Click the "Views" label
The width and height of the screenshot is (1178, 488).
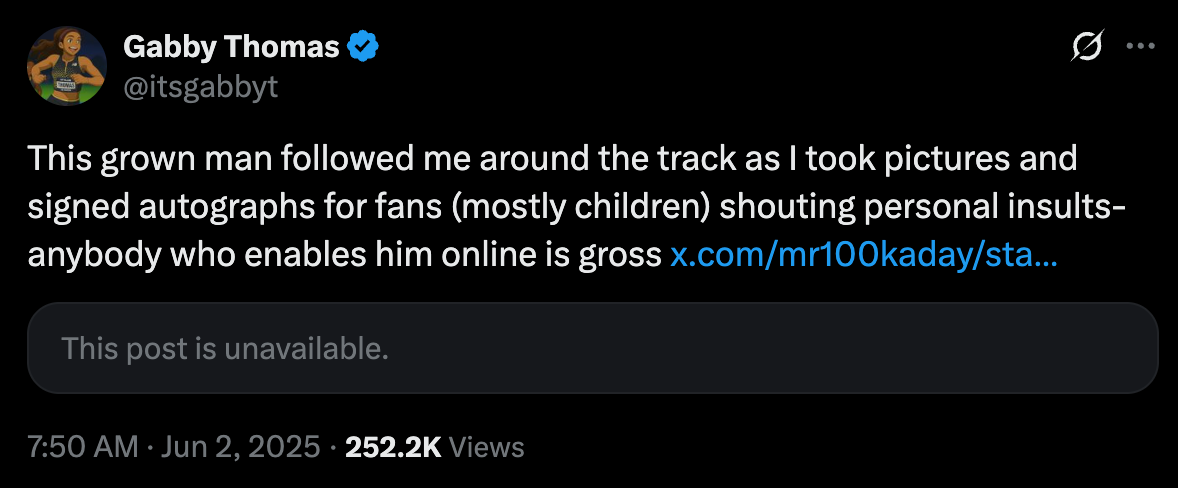[487, 447]
